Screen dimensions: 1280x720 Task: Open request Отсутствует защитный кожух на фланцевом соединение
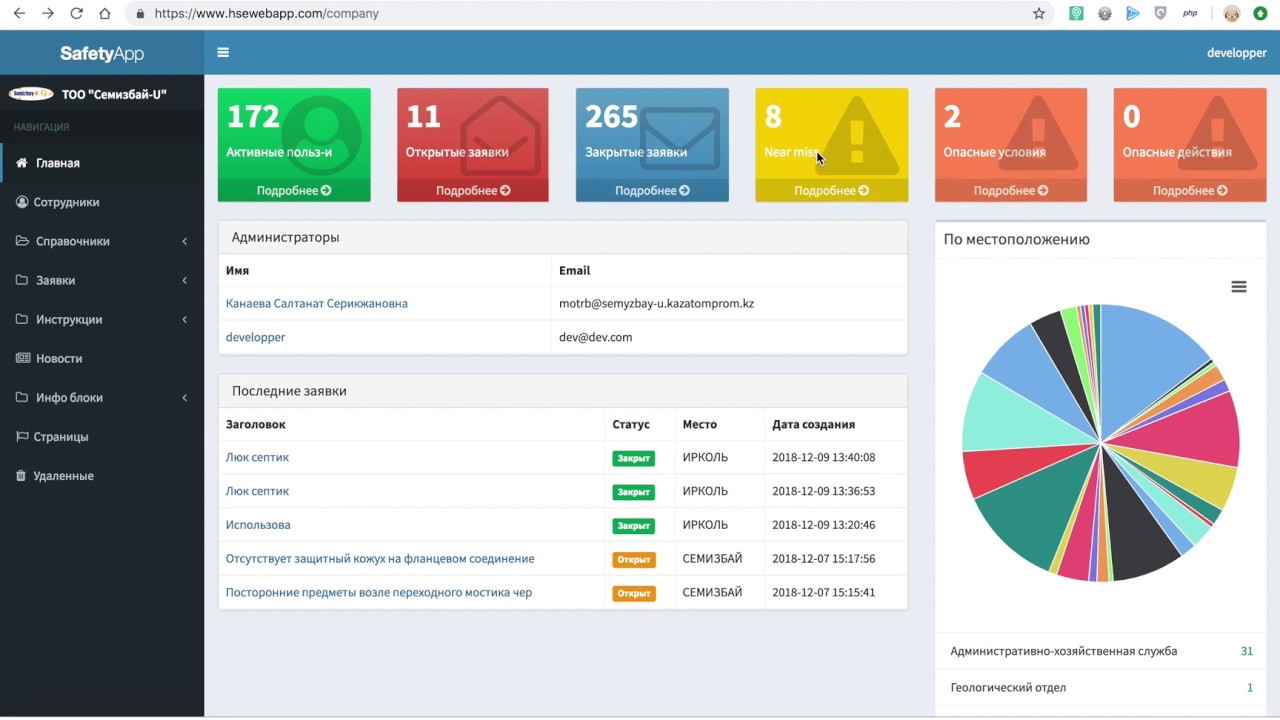pyautogui.click(x=380, y=559)
